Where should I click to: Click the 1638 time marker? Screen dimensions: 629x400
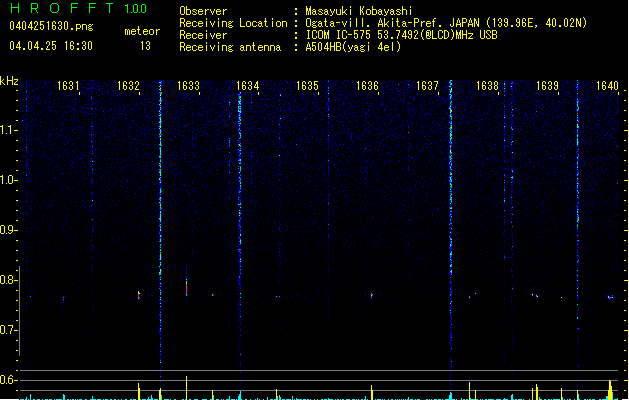click(x=487, y=86)
